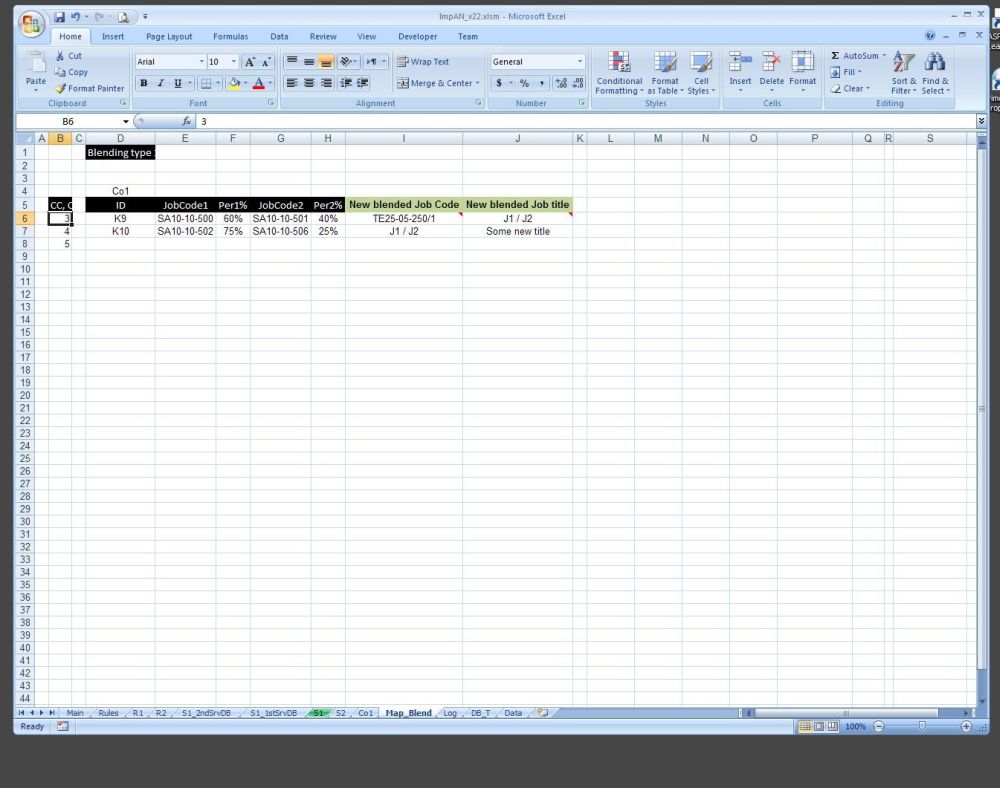This screenshot has width=1000, height=788.
Task: Click the Delete cells icon
Action: 771,63
